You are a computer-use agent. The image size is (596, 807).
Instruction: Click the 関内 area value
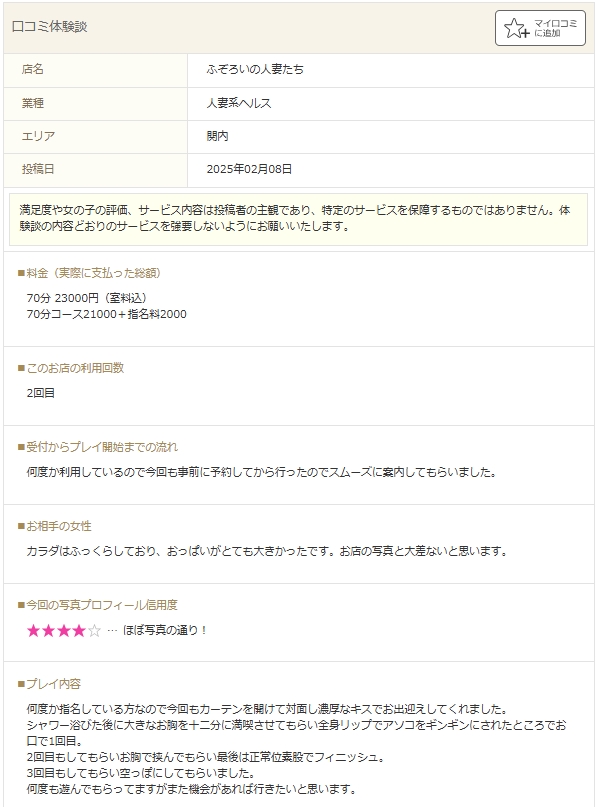[217, 136]
